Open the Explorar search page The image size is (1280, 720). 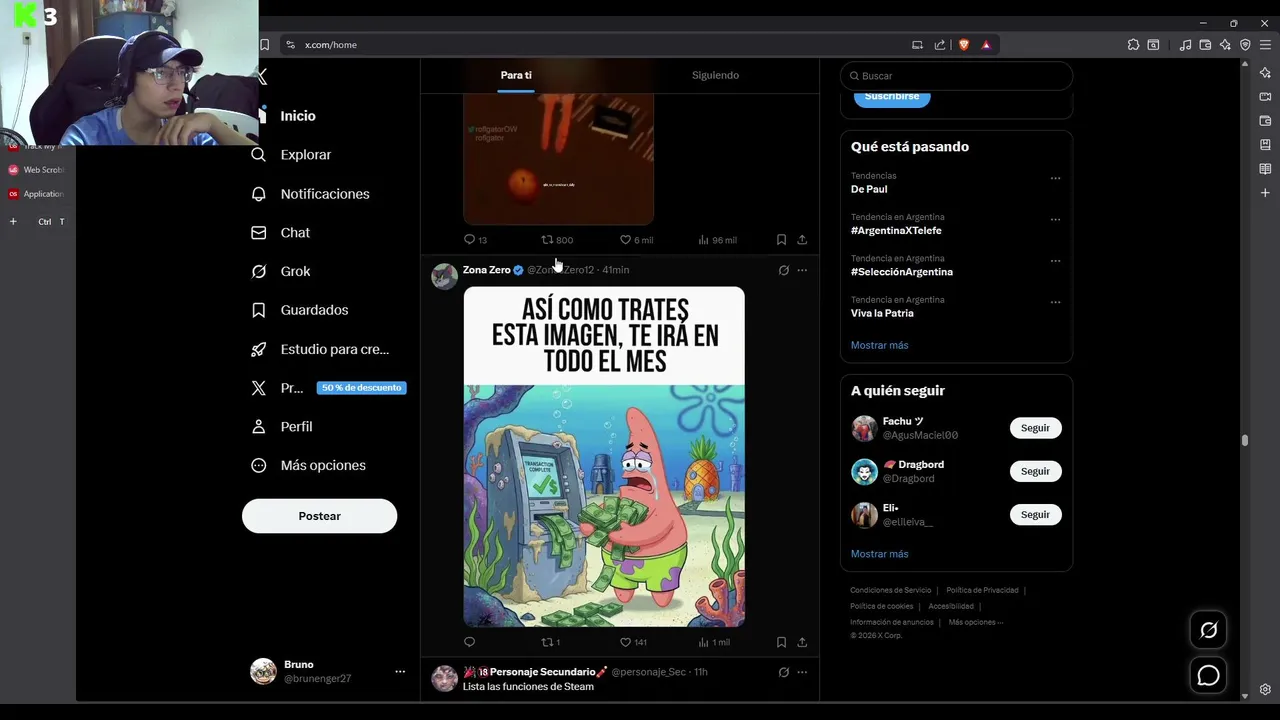305,155
